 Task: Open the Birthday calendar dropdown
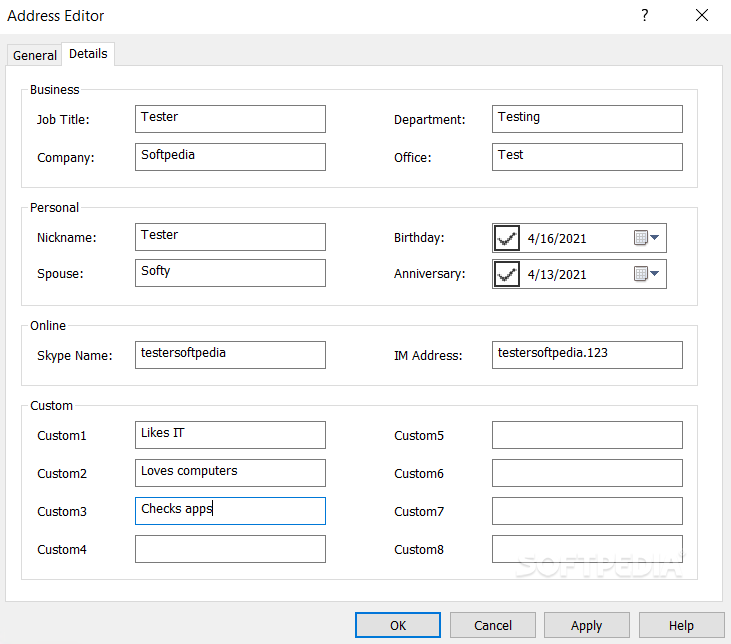click(647, 238)
